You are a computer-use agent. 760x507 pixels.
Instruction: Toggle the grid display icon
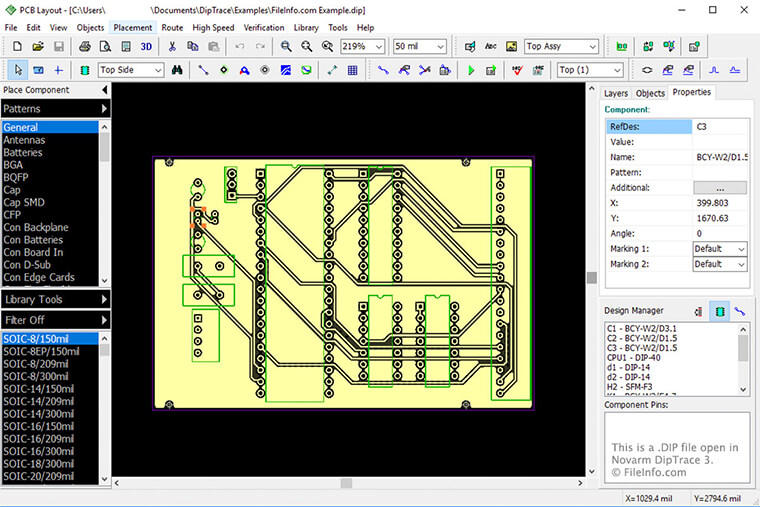tap(352, 70)
